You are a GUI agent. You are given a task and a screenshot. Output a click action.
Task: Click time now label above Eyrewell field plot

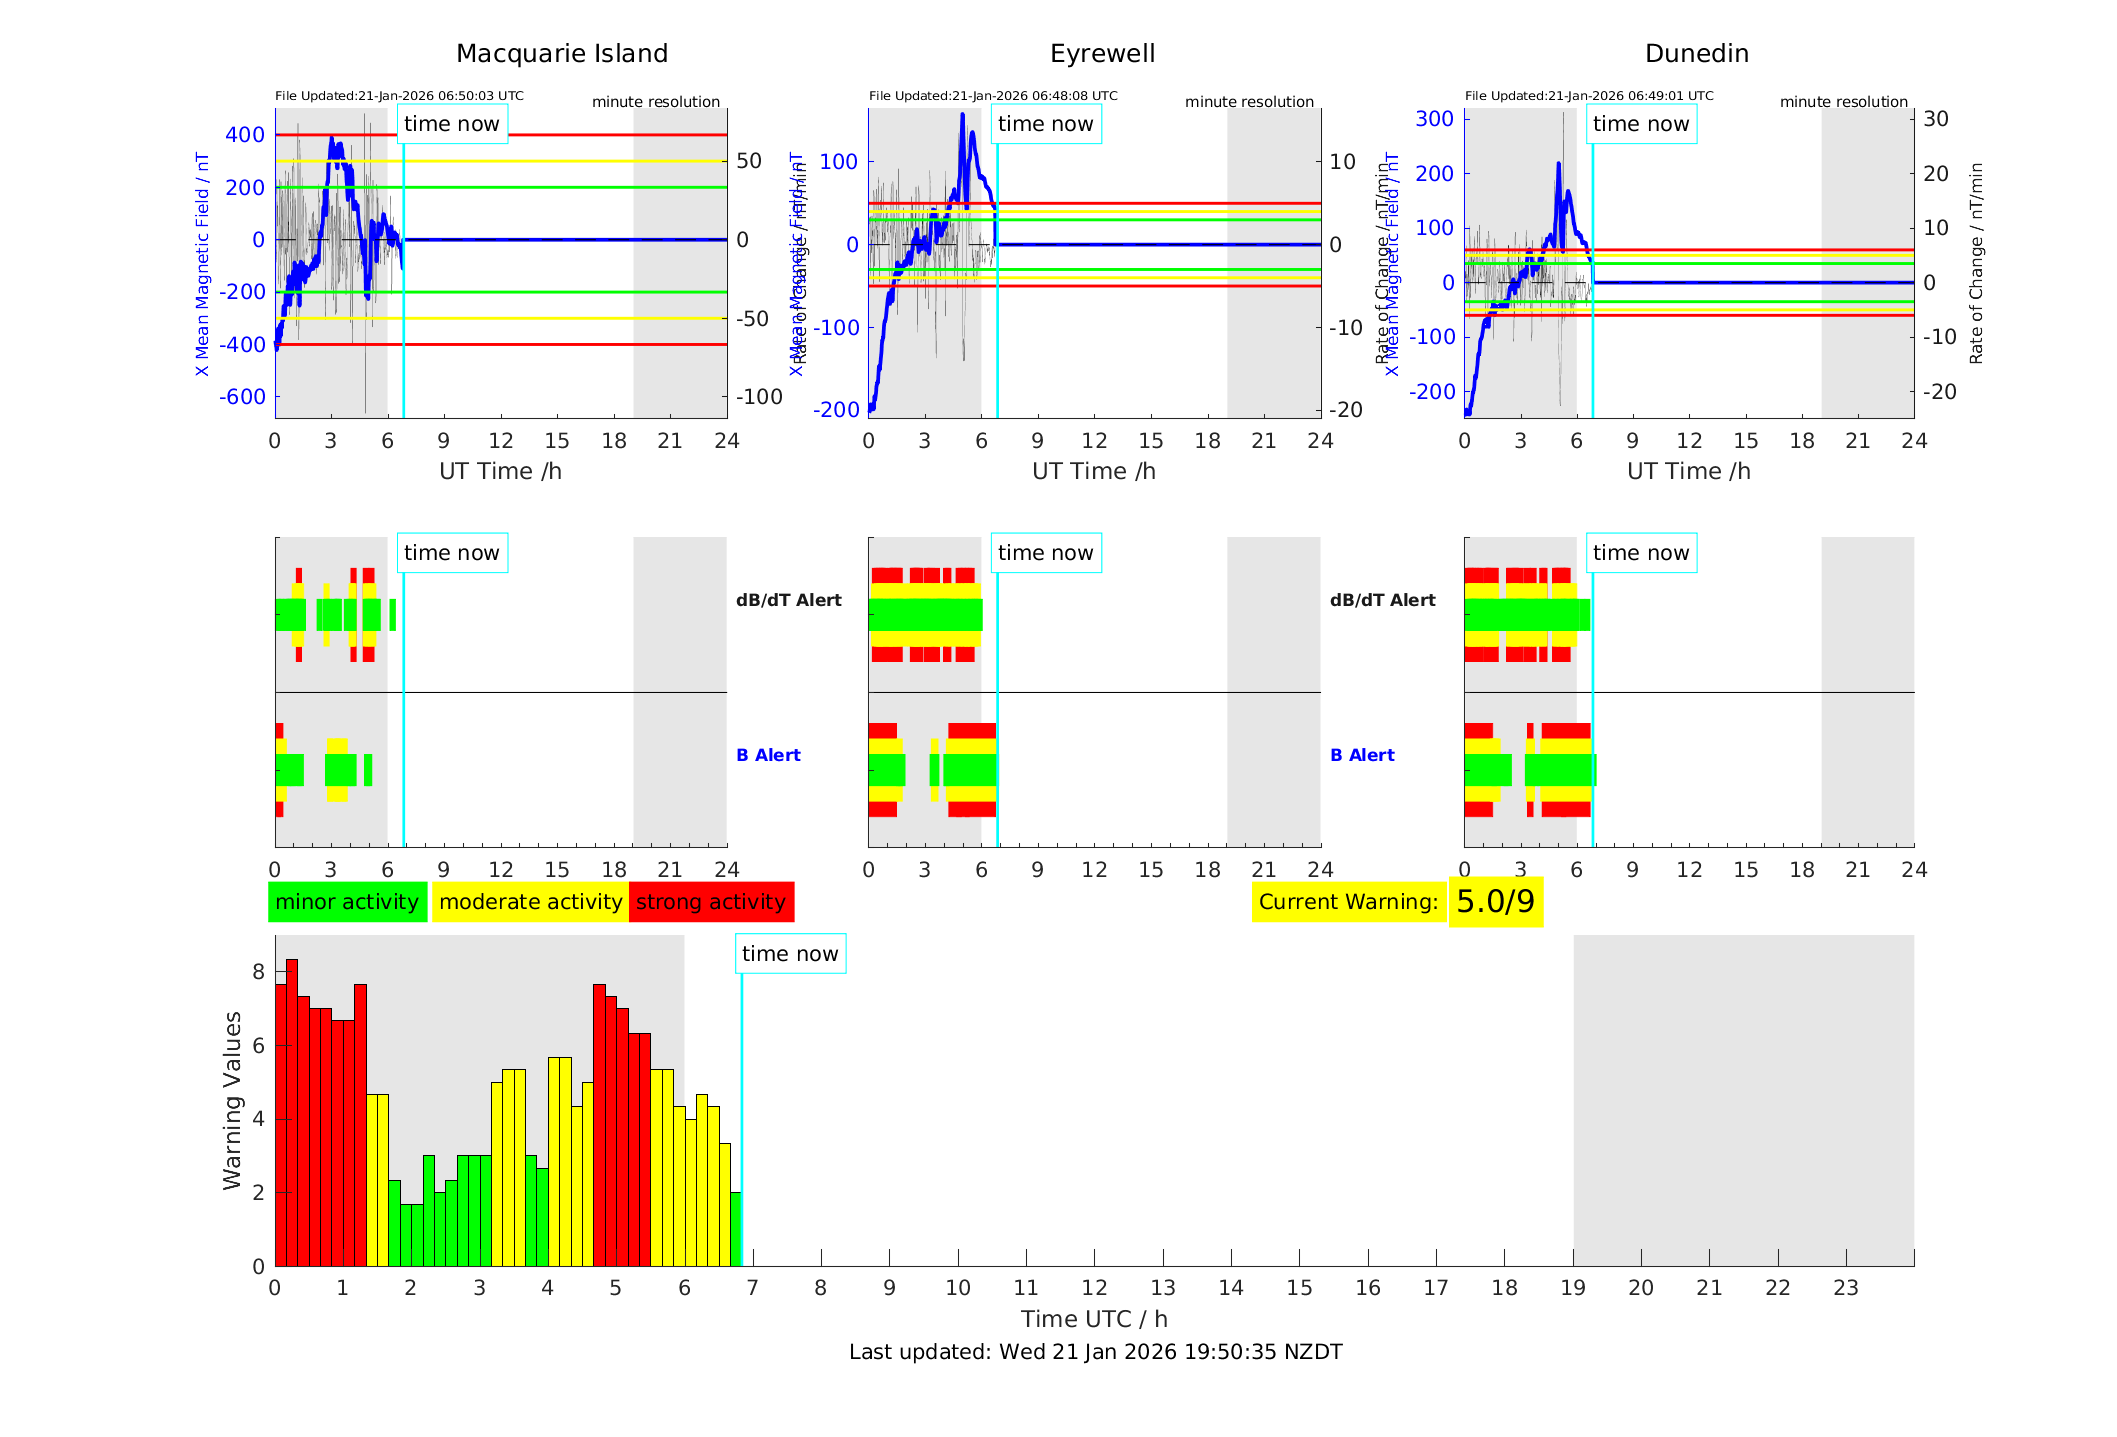tap(1046, 124)
